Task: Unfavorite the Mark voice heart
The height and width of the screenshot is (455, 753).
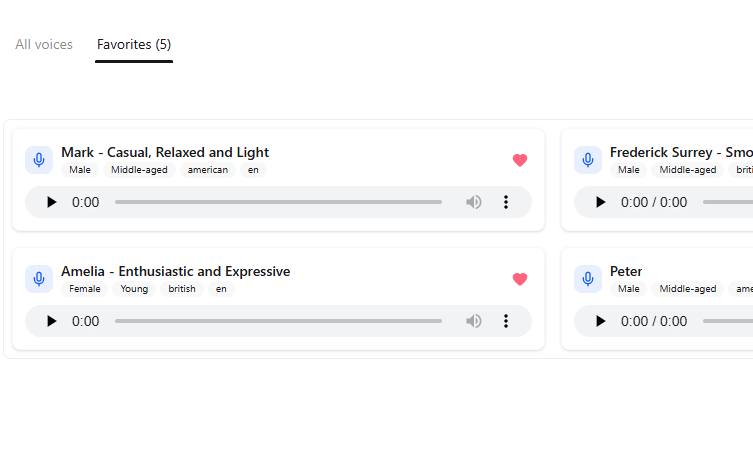Action: (x=520, y=160)
